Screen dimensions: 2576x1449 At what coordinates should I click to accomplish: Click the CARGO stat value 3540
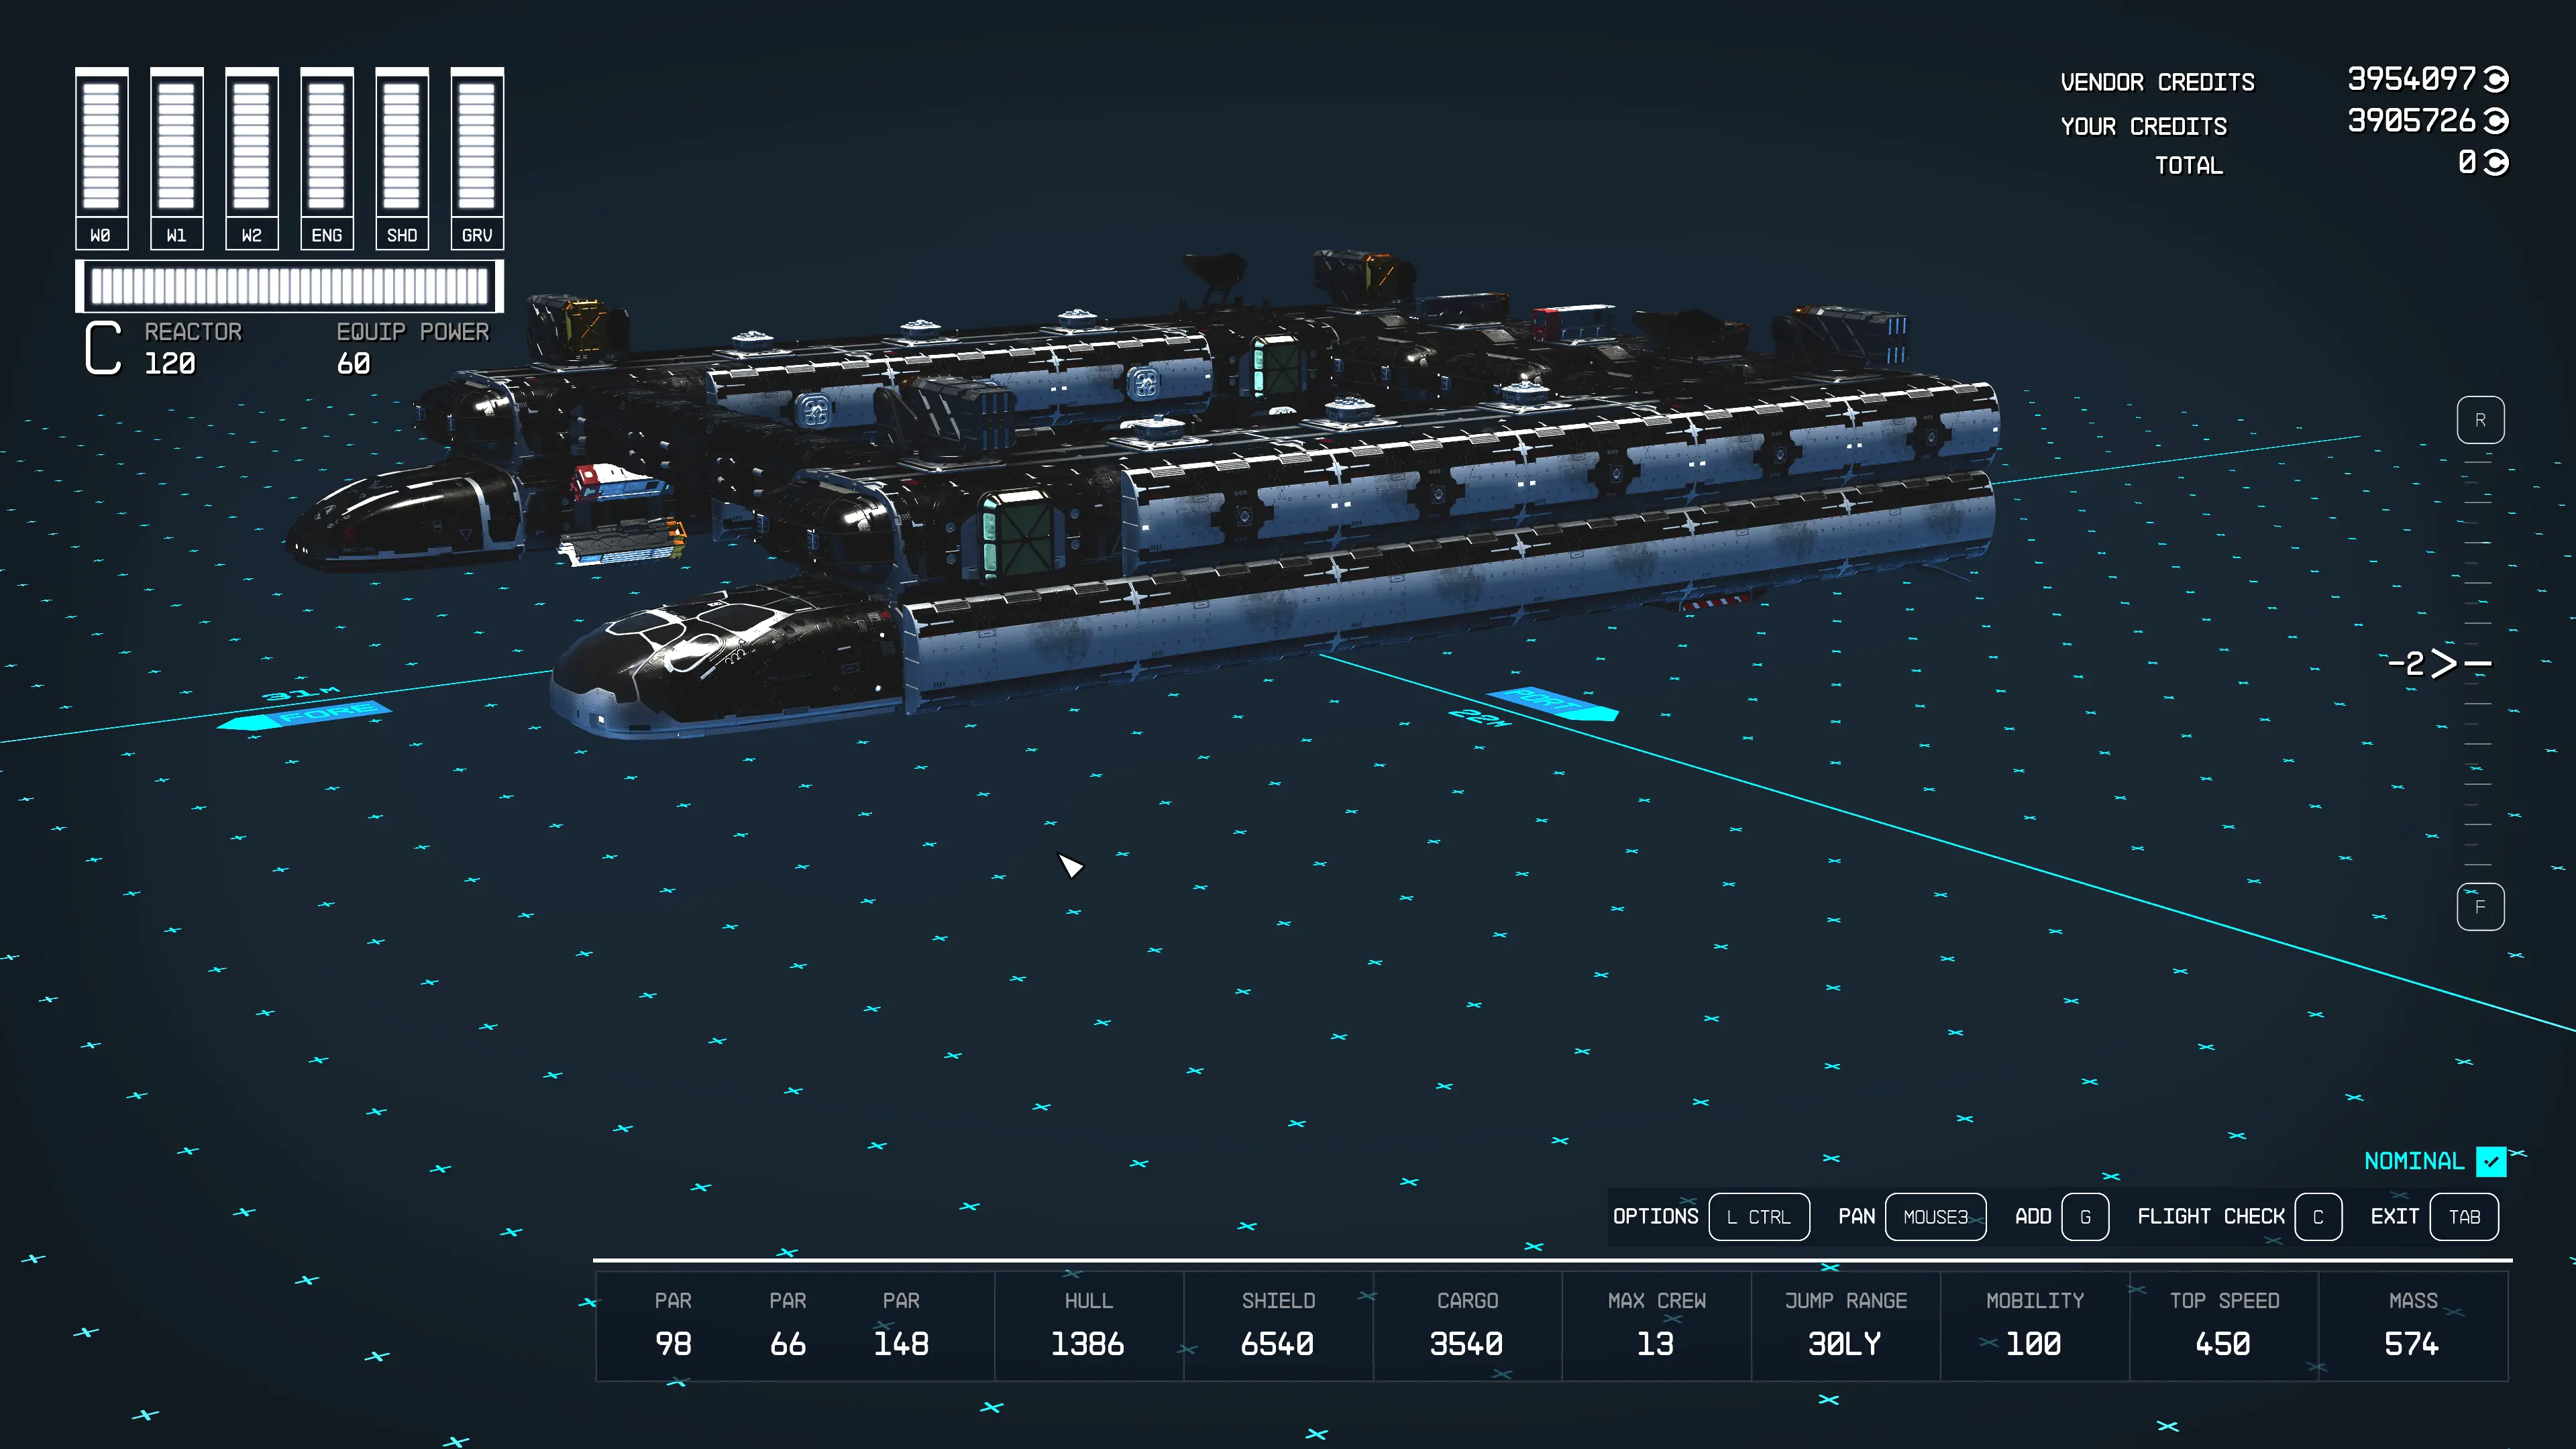pyautogui.click(x=1466, y=1344)
